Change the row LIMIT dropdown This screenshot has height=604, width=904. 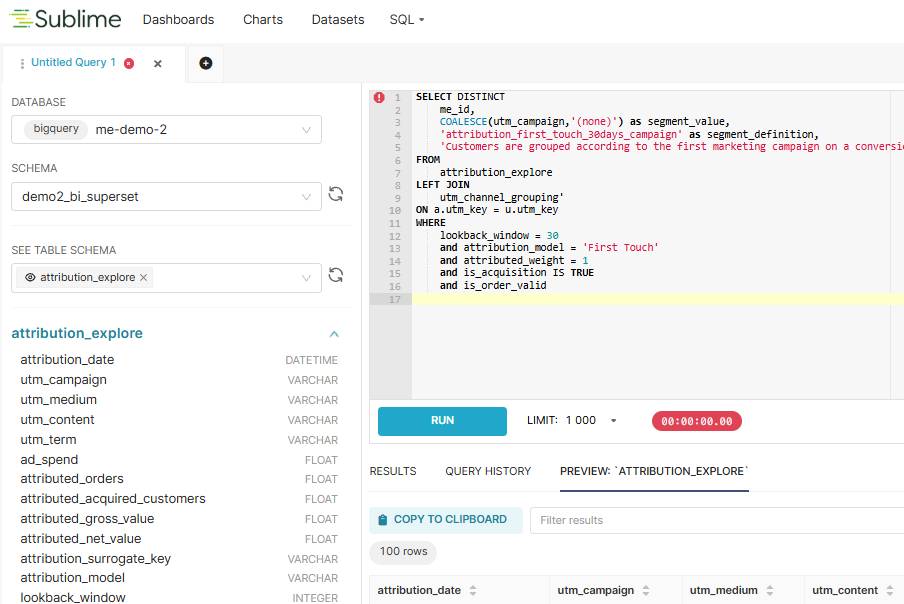click(x=613, y=421)
